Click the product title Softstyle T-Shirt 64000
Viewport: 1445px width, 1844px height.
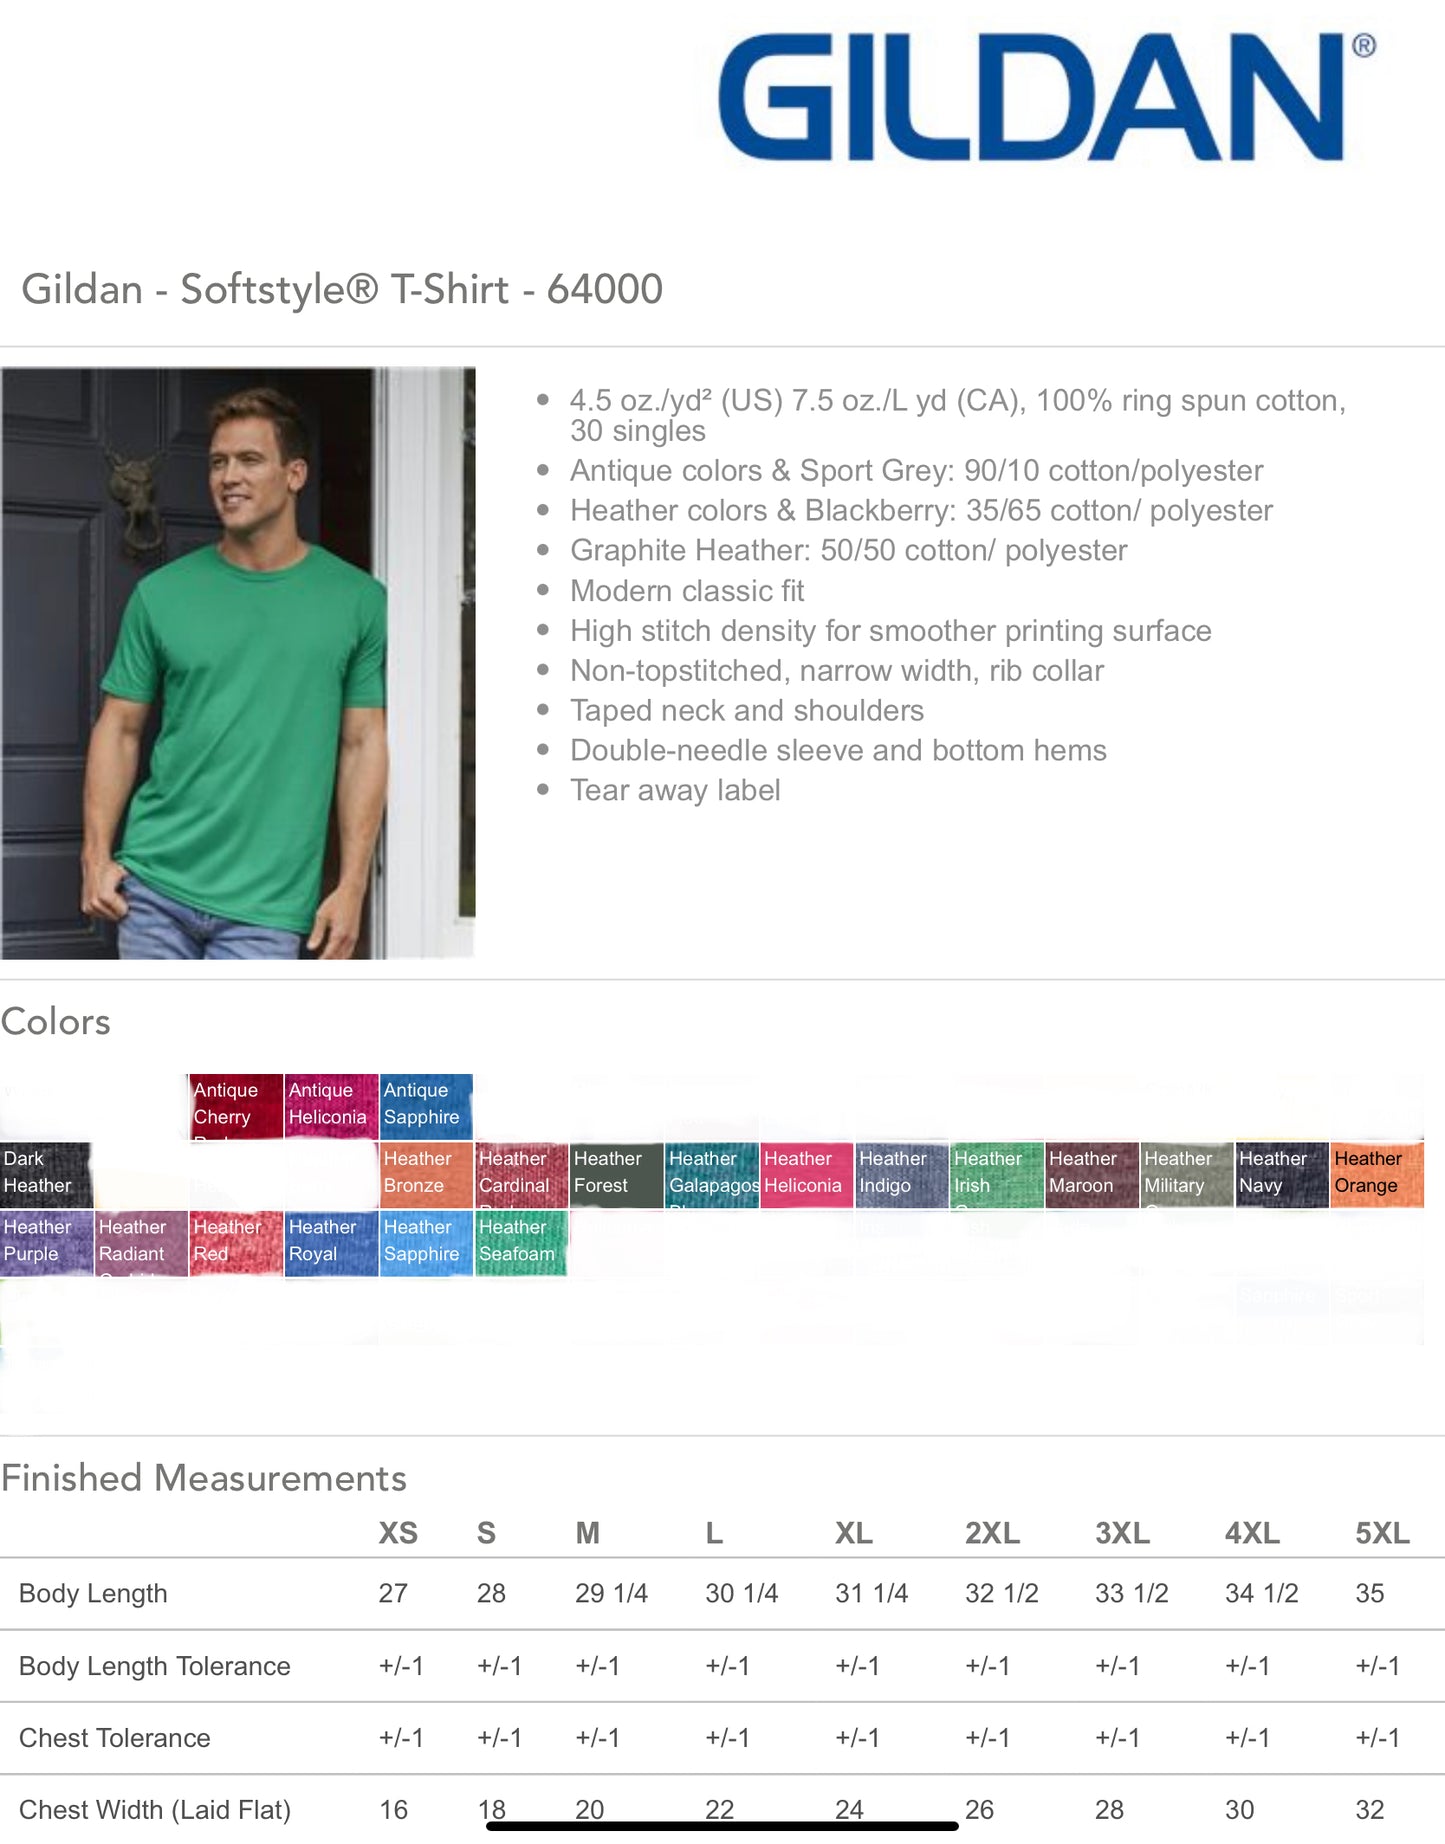[342, 290]
